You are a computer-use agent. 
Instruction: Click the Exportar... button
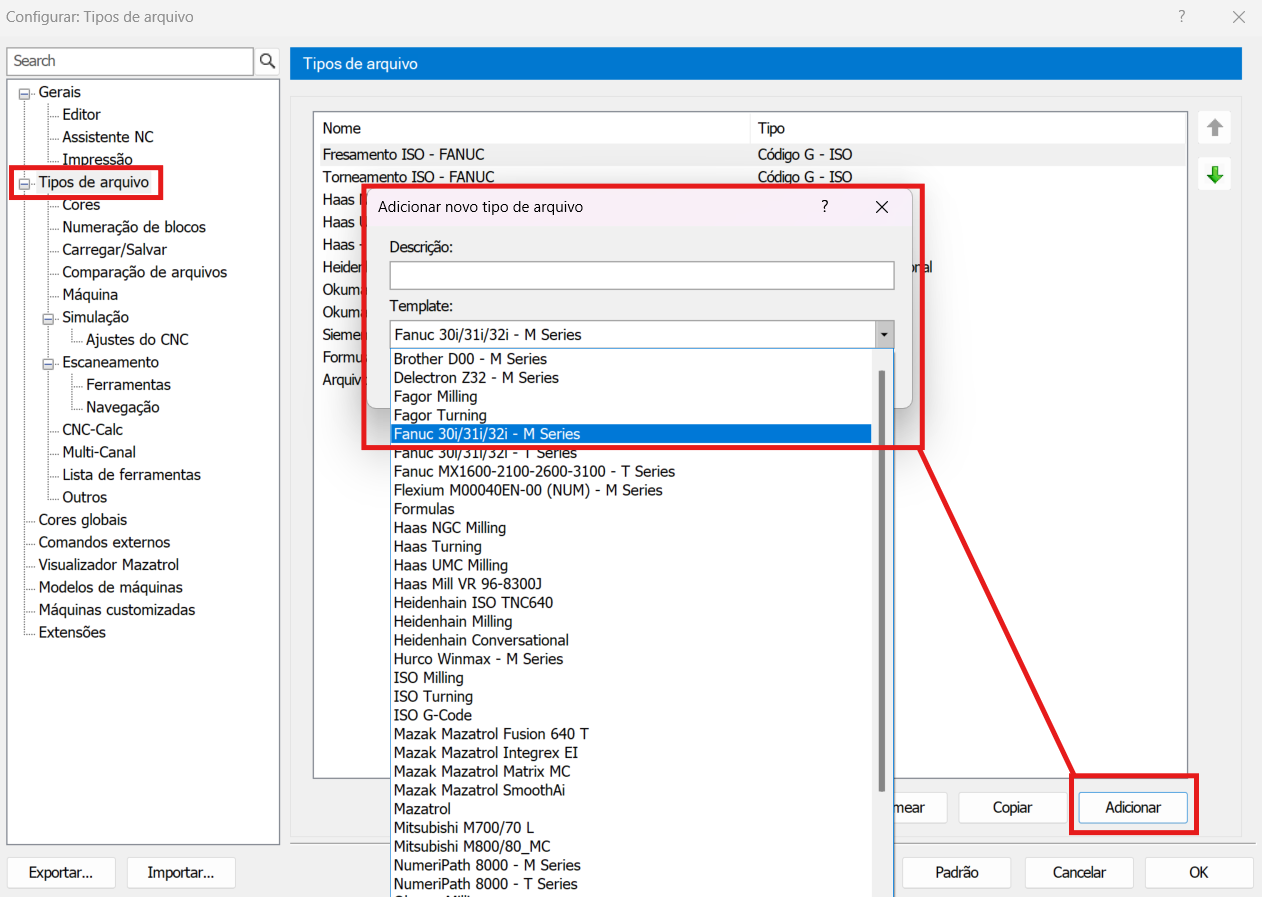click(61, 872)
